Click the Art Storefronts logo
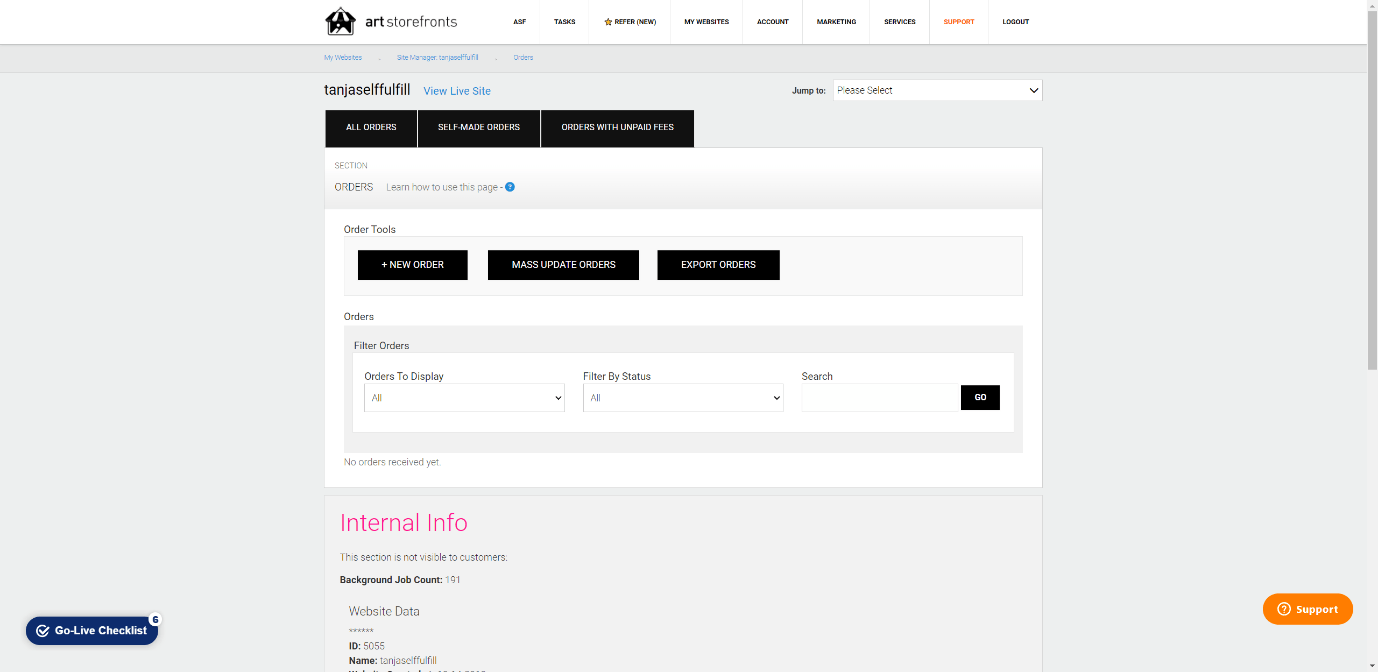 pyautogui.click(x=369, y=21)
